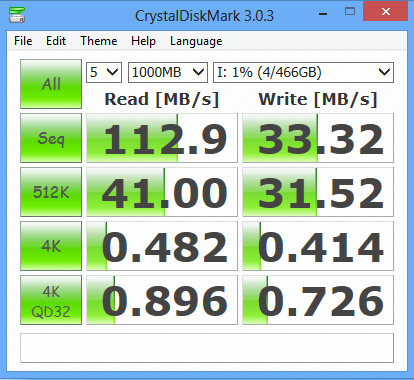Run the Seq sequential test
The width and height of the screenshot is (414, 380).
click(51, 138)
